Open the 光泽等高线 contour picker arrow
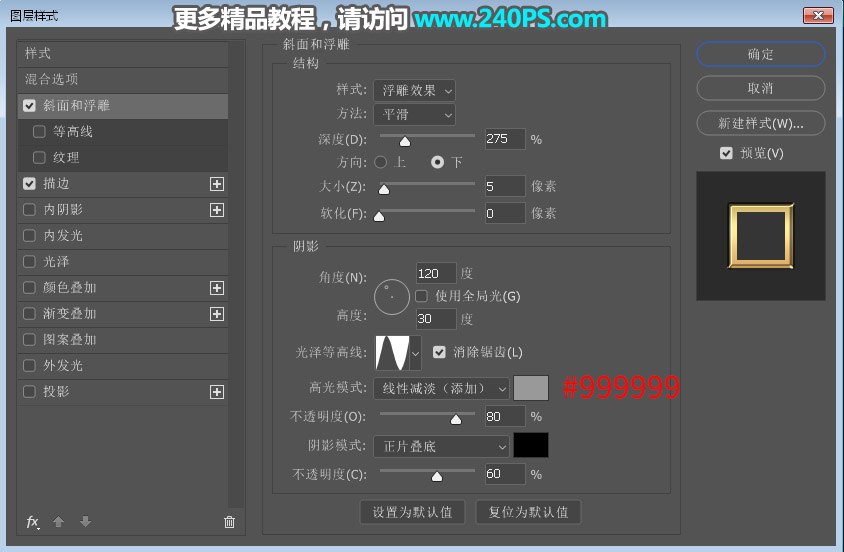 point(415,353)
